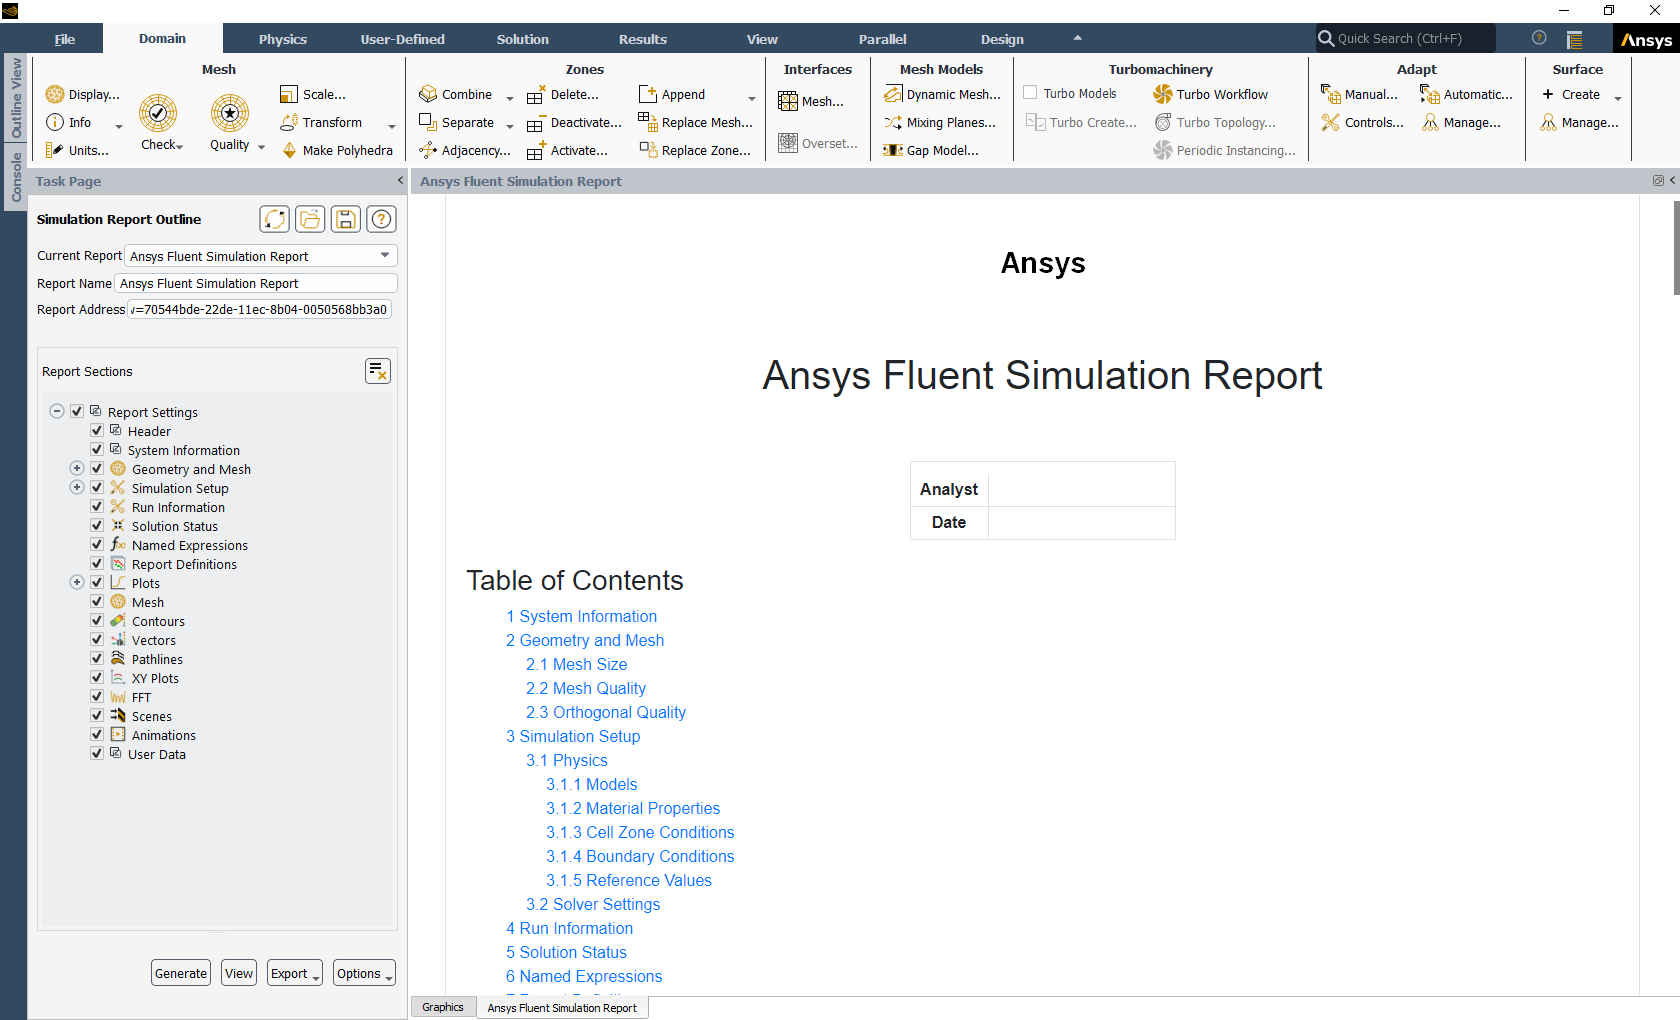Click inside the Report Name field

pyautogui.click(x=255, y=283)
